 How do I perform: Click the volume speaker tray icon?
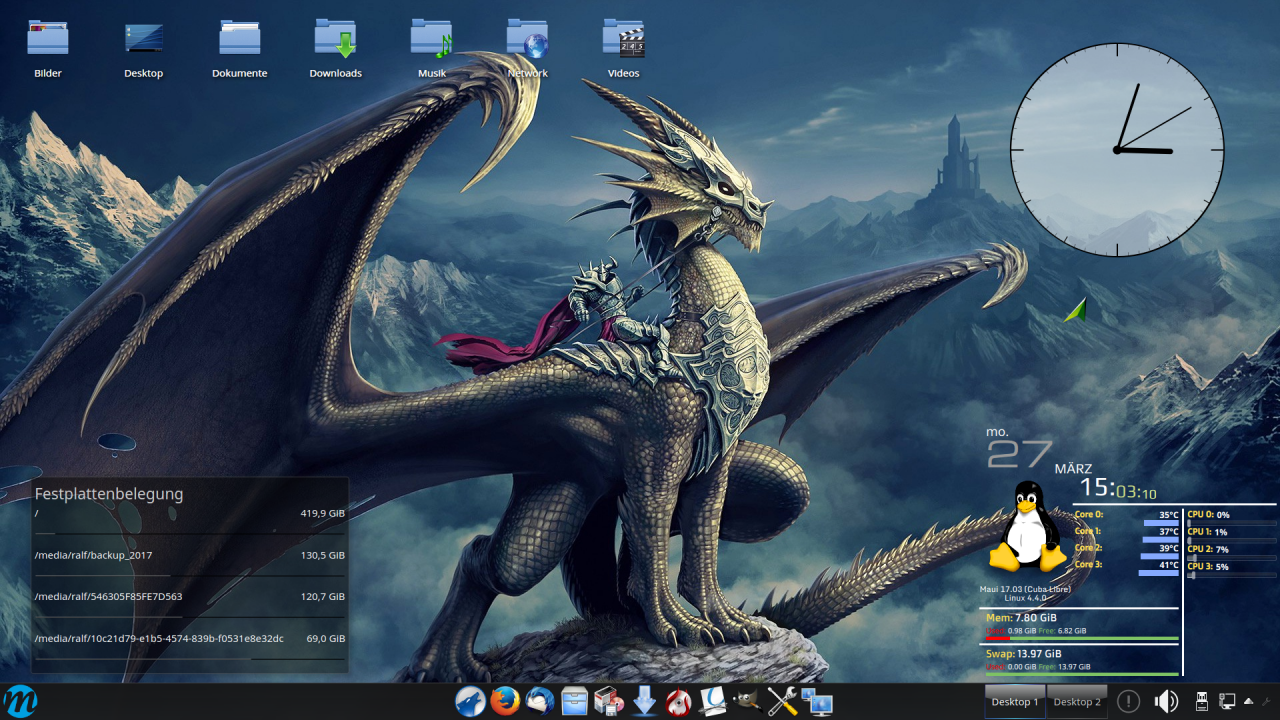click(x=1166, y=702)
